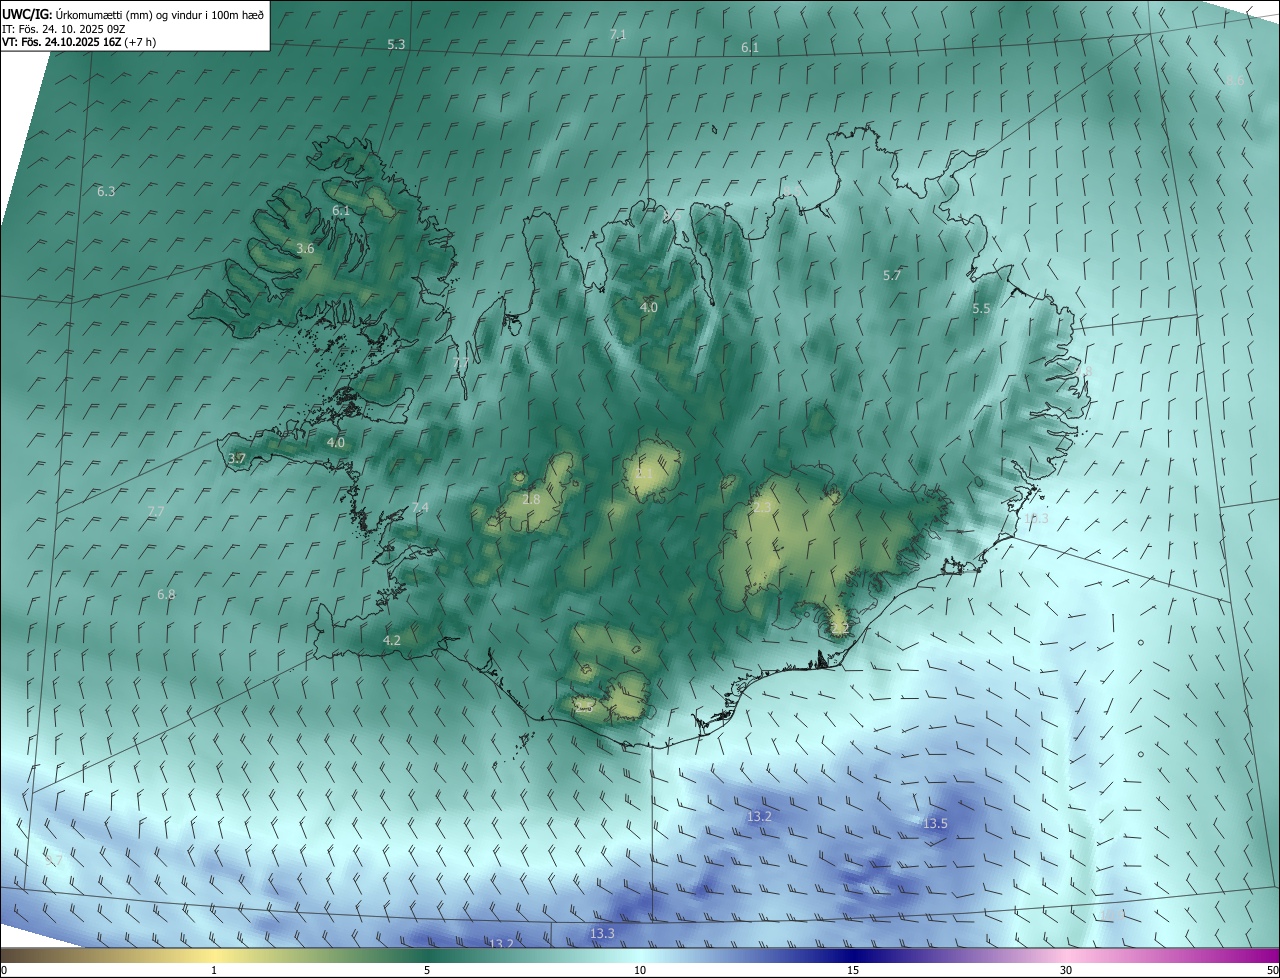This screenshot has width=1280, height=978.
Task: Click the 50 tick on the color scale
Action: 1272,970
